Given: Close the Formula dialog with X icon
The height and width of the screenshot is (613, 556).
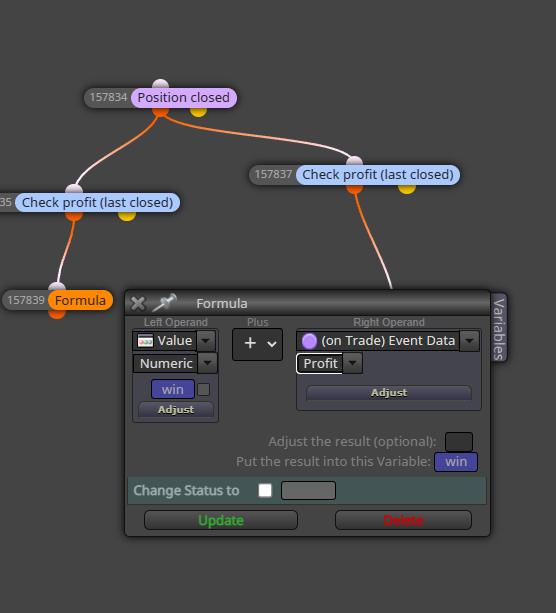Looking at the screenshot, I should click(138, 303).
